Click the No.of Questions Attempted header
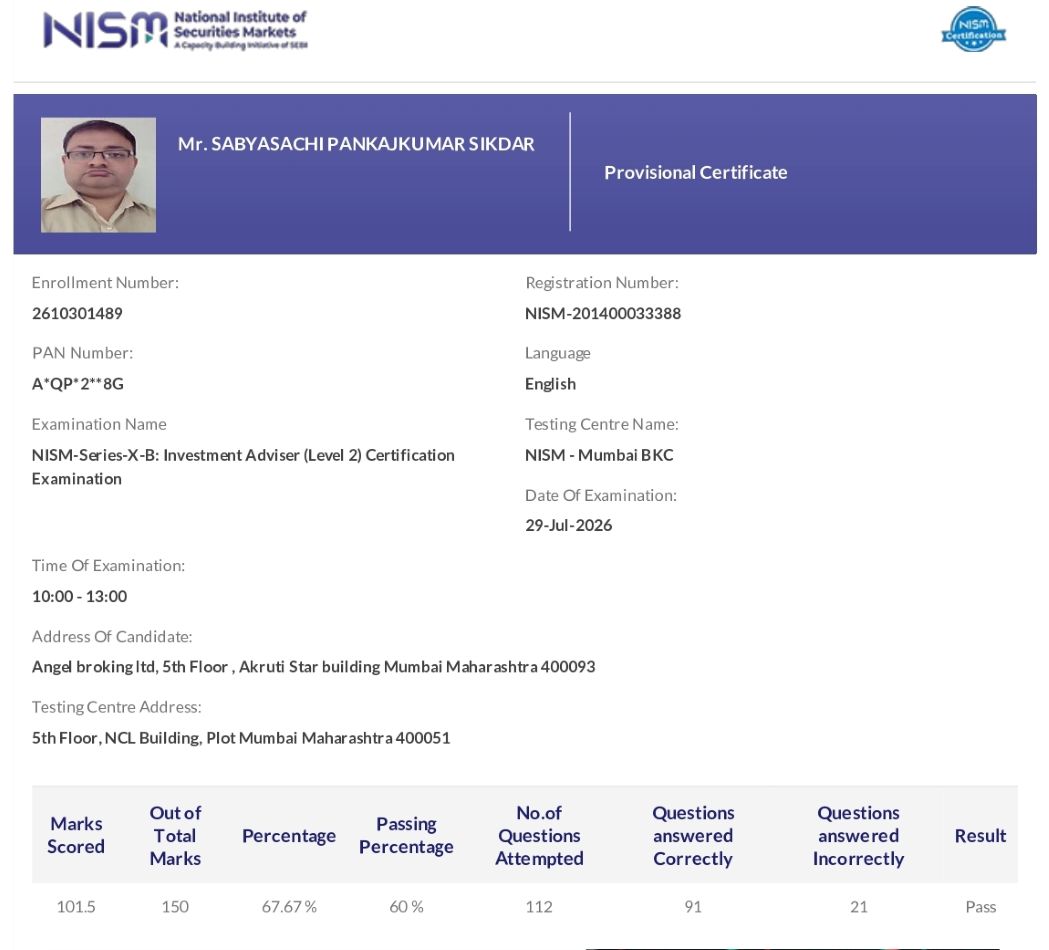 tap(539, 835)
